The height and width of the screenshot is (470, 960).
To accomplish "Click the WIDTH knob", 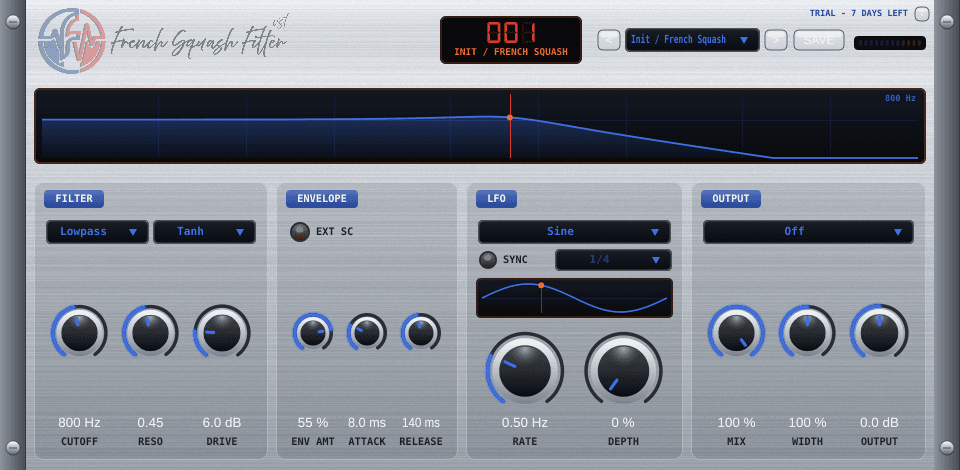I will [808, 333].
